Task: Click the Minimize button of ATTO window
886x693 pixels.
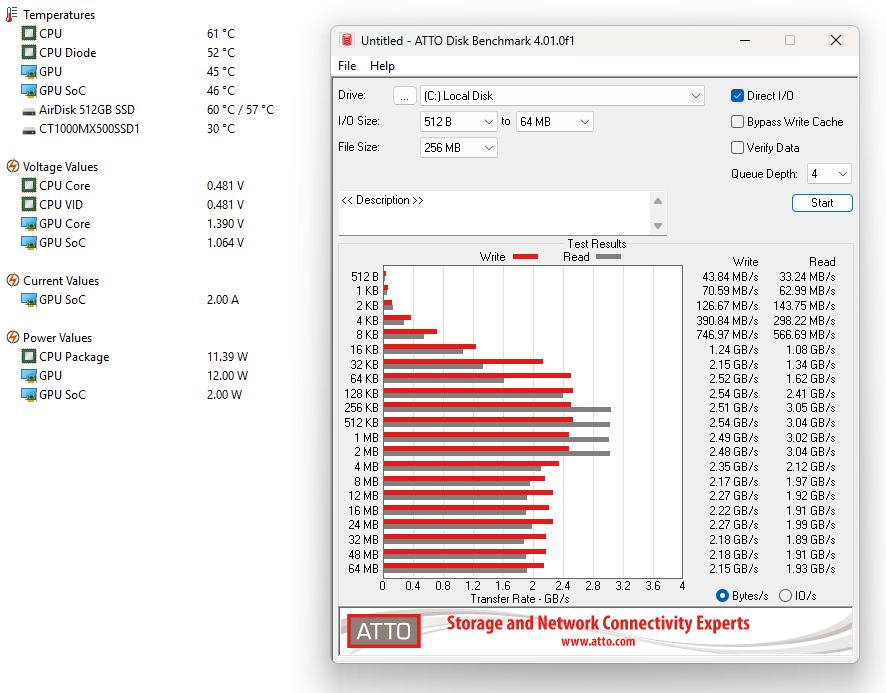Action: pyautogui.click(x=745, y=40)
